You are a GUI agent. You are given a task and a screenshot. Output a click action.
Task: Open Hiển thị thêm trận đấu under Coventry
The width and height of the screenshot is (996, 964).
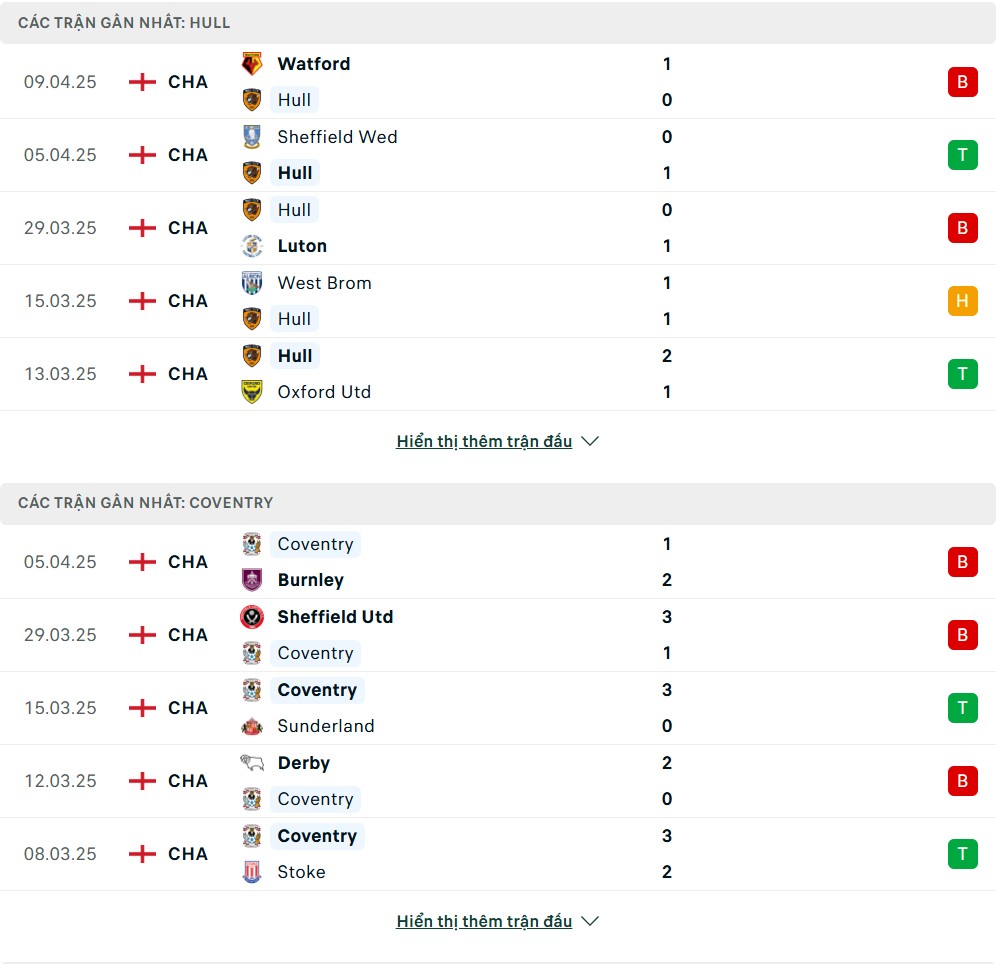(x=484, y=921)
